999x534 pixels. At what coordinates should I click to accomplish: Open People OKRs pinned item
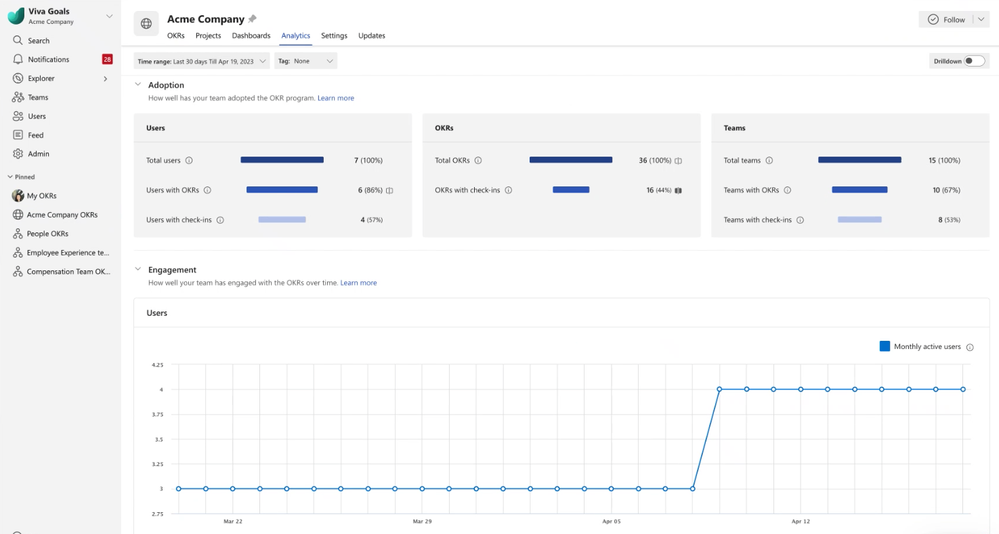pyautogui.click(x=47, y=234)
